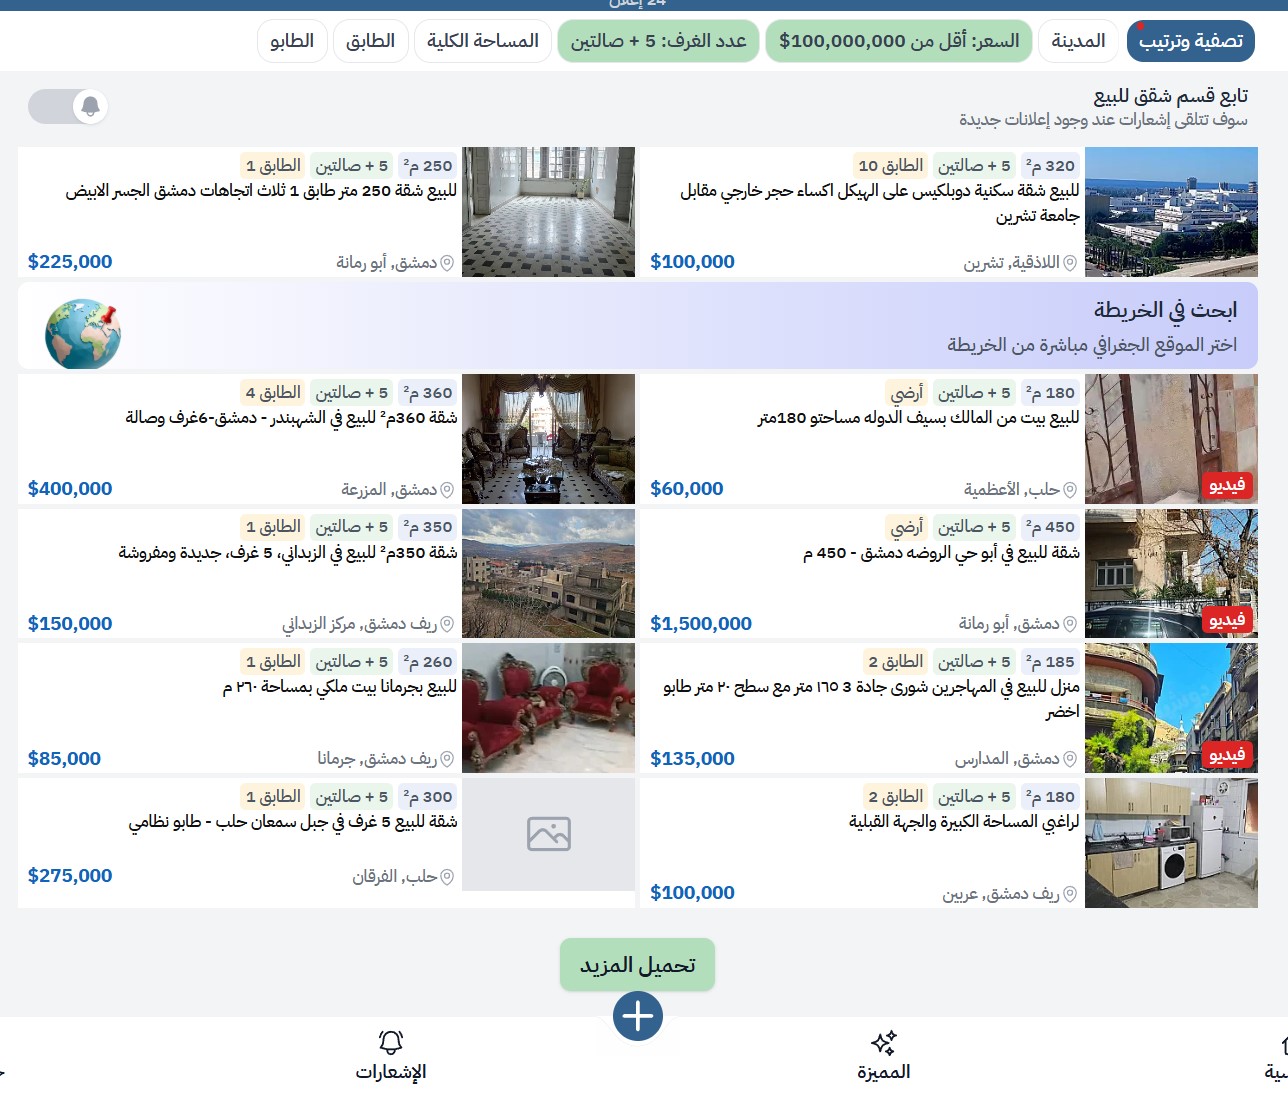Image resolution: width=1288 pixels, height=1094 pixels.
Task: Open the السعر: أقل من $100,000,000 price filter
Action: coord(899,41)
